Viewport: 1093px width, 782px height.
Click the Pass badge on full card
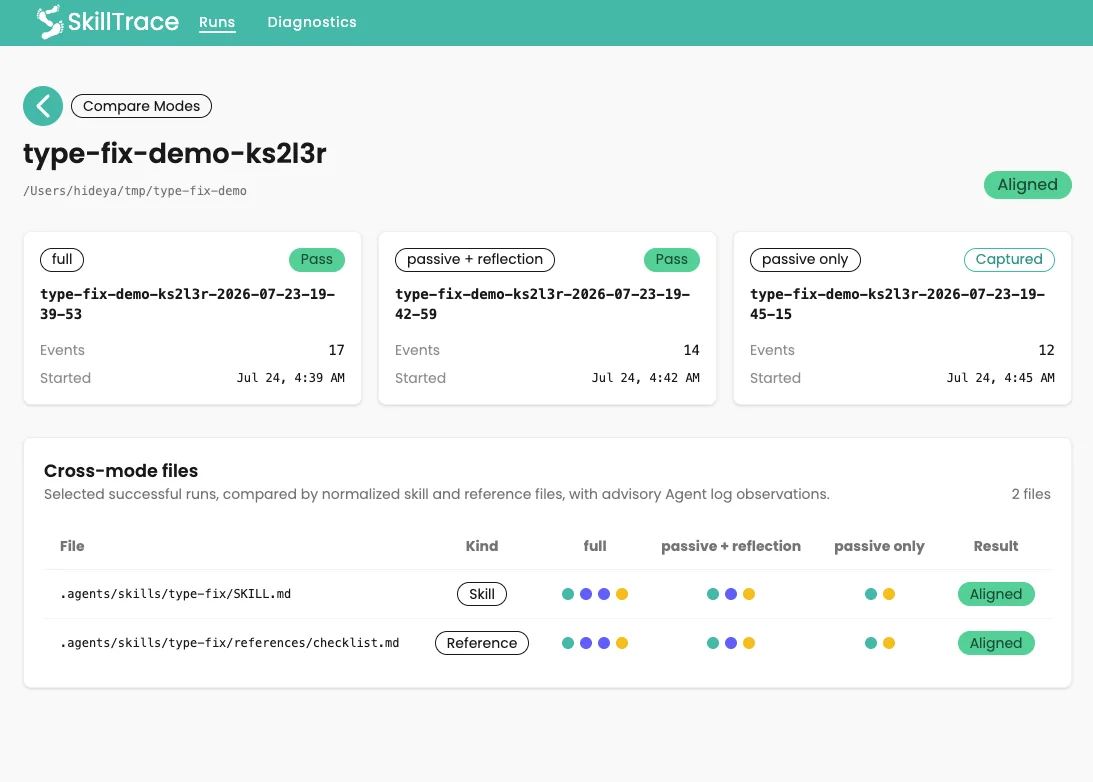(x=316, y=259)
